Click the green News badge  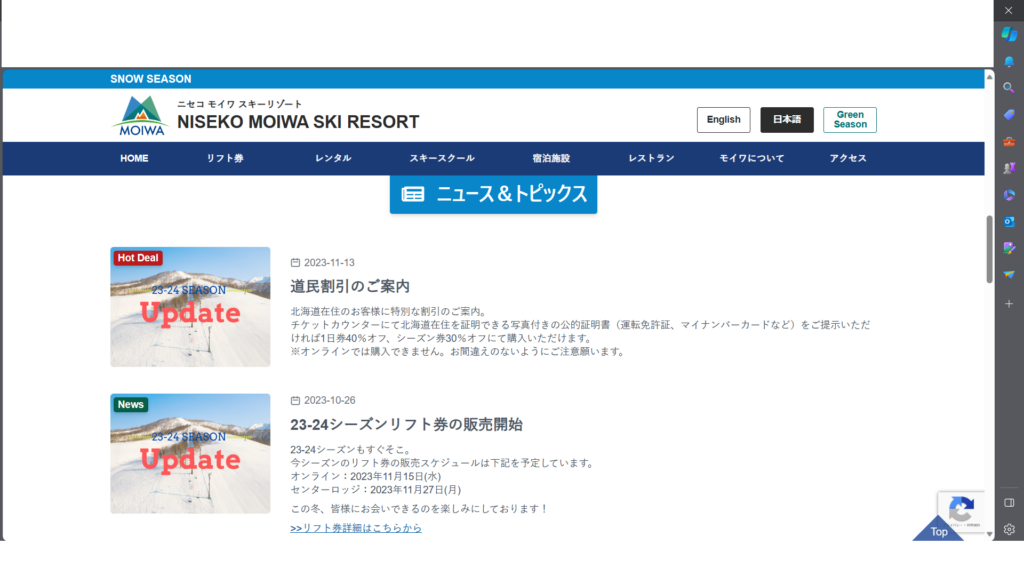[131, 405]
